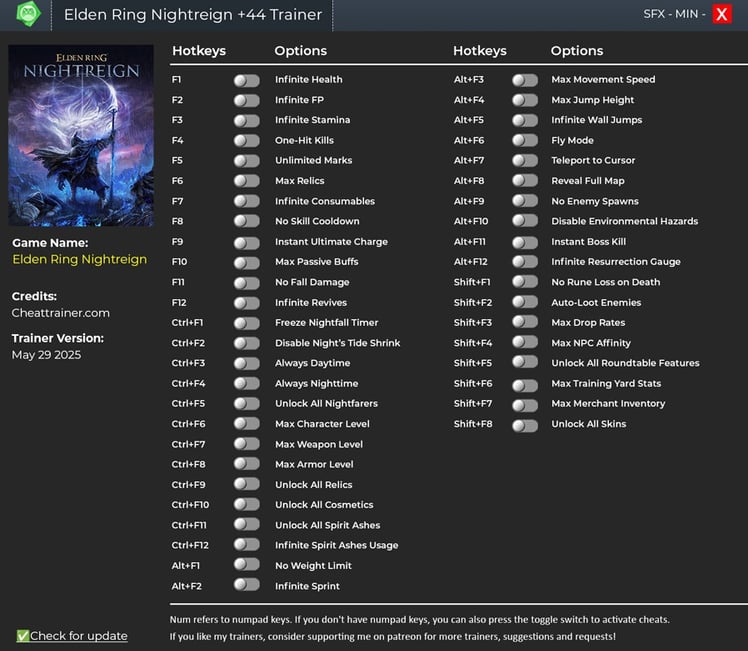This screenshot has width=748, height=651.
Task: Toggle Instant Ultimate Charge
Action: 247,242
